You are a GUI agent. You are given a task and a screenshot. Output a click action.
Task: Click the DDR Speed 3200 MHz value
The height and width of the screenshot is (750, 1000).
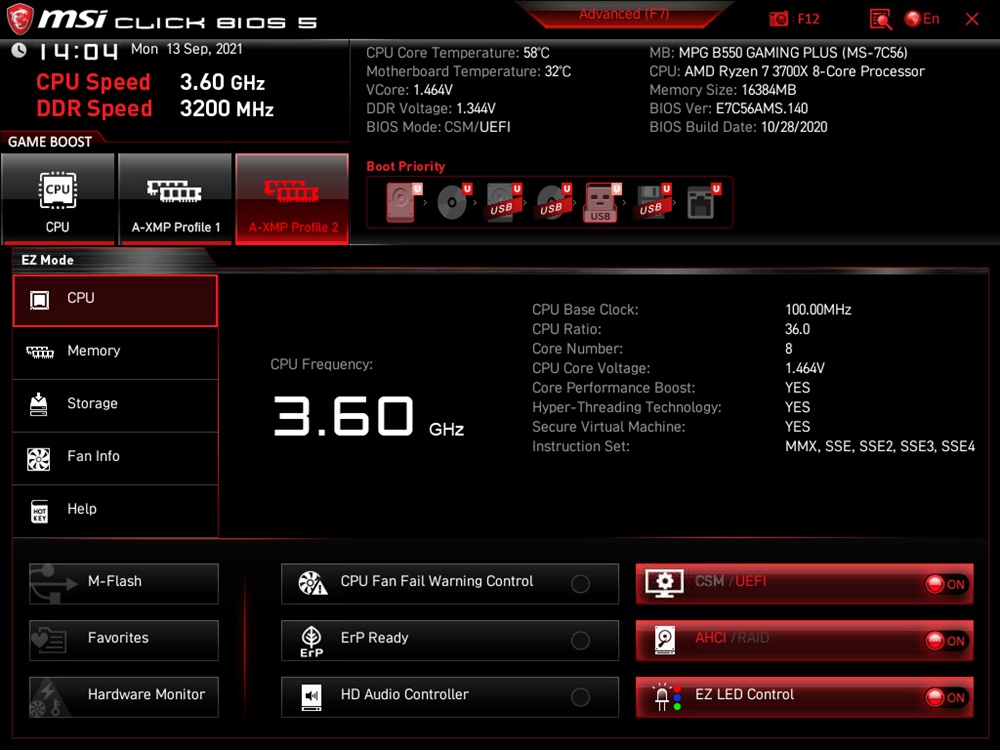tap(226, 108)
